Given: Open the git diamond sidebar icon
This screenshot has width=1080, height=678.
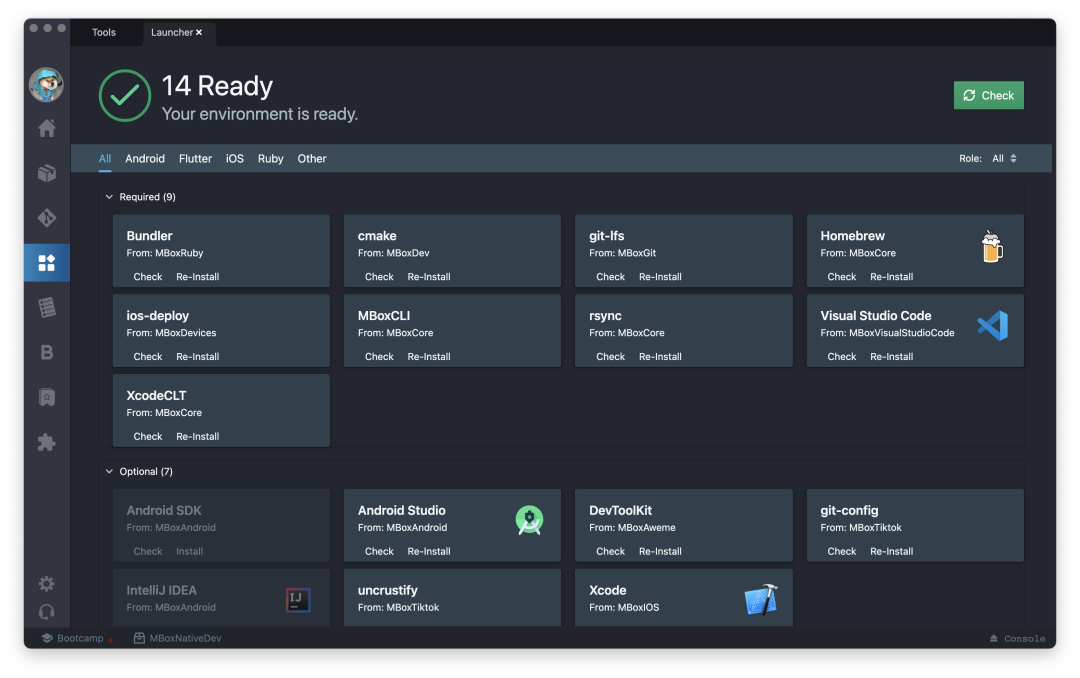Looking at the screenshot, I should [x=47, y=218].
